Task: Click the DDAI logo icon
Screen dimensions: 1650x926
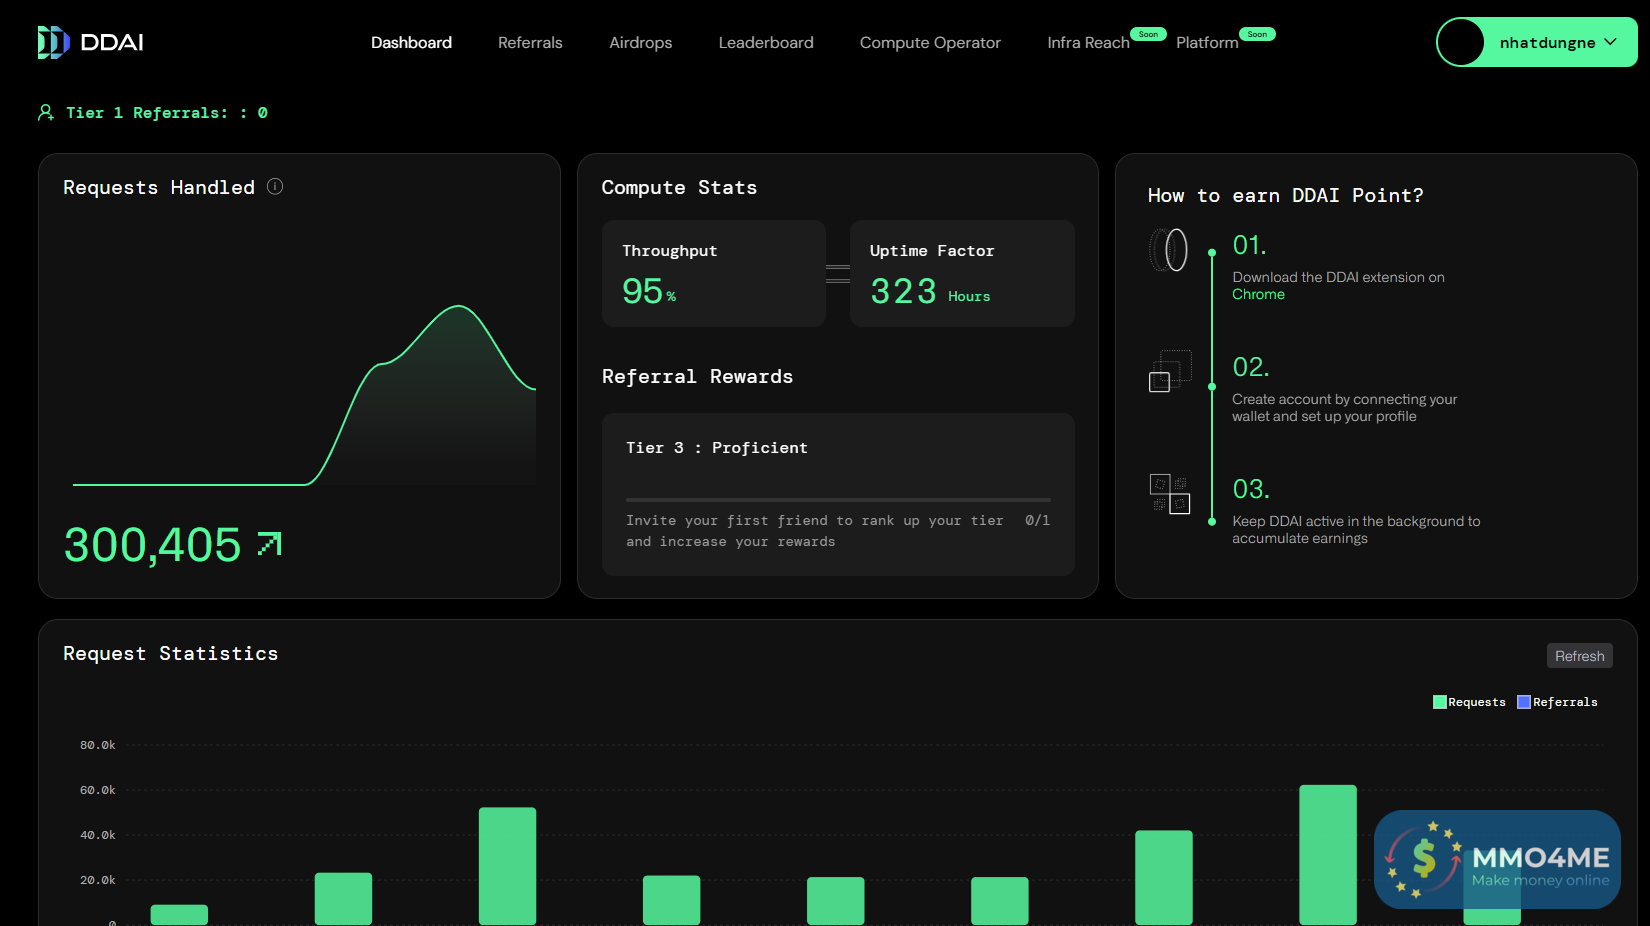Action: coord(53,42)
